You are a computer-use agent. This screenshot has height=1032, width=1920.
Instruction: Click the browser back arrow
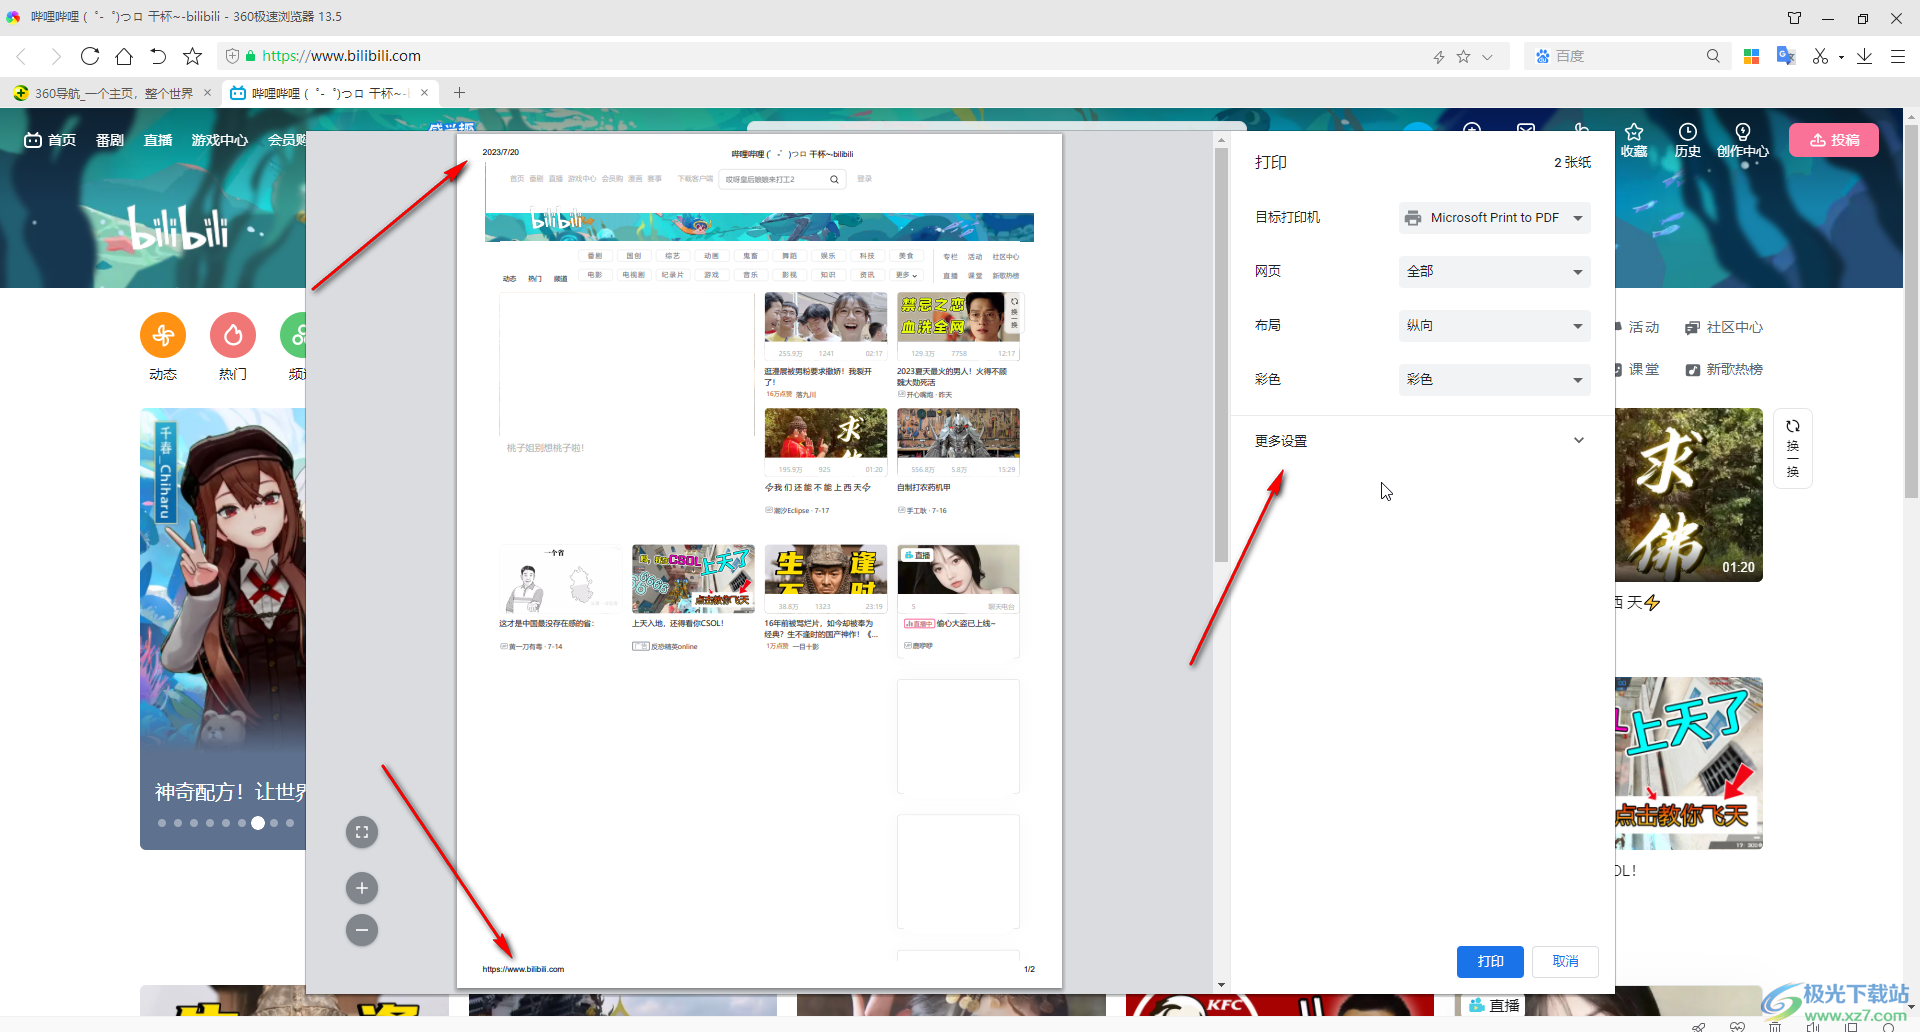pos(21,56)
